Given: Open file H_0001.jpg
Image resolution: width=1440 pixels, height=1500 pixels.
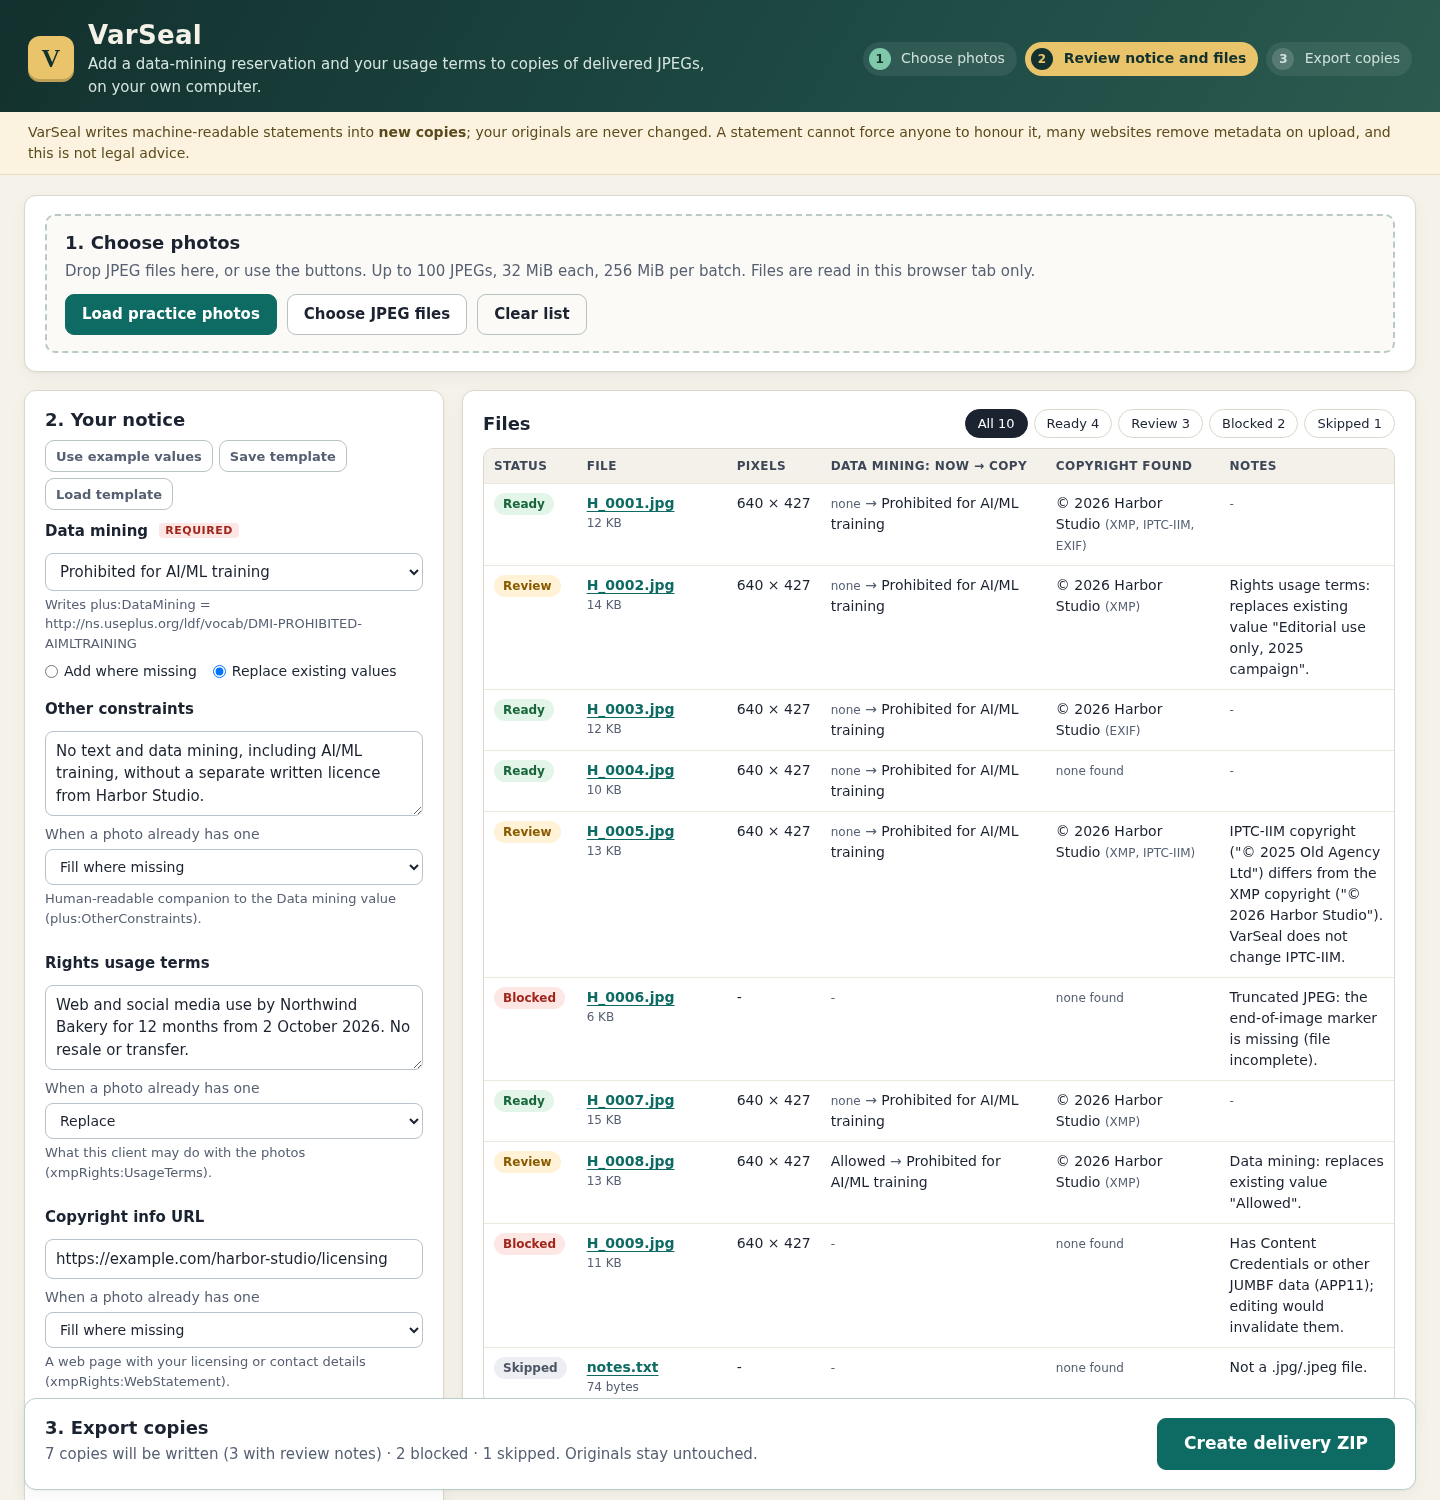Looking at the screenshot, I should tap(630, 503).
